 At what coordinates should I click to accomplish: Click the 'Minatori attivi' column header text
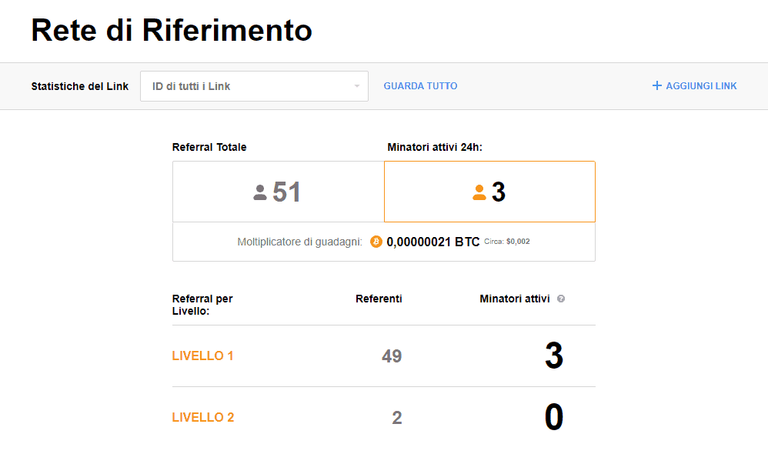[514, 299]
